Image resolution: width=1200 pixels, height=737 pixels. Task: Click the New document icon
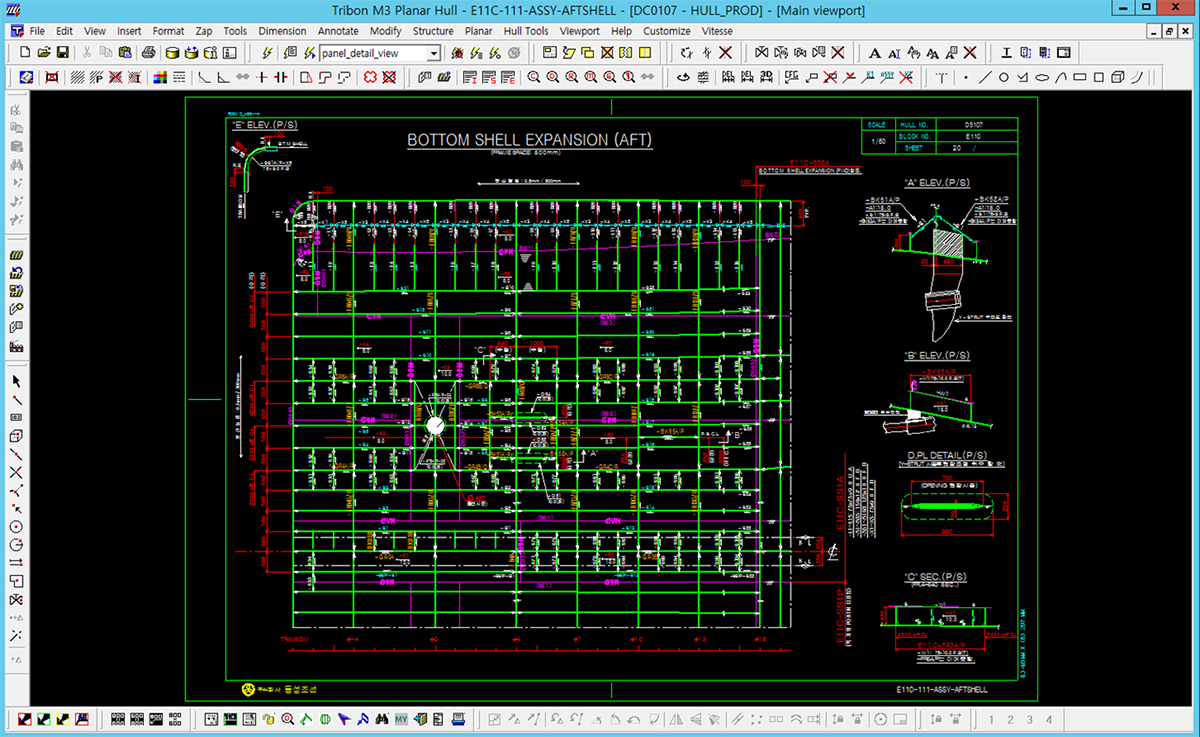tap(25, 53)
